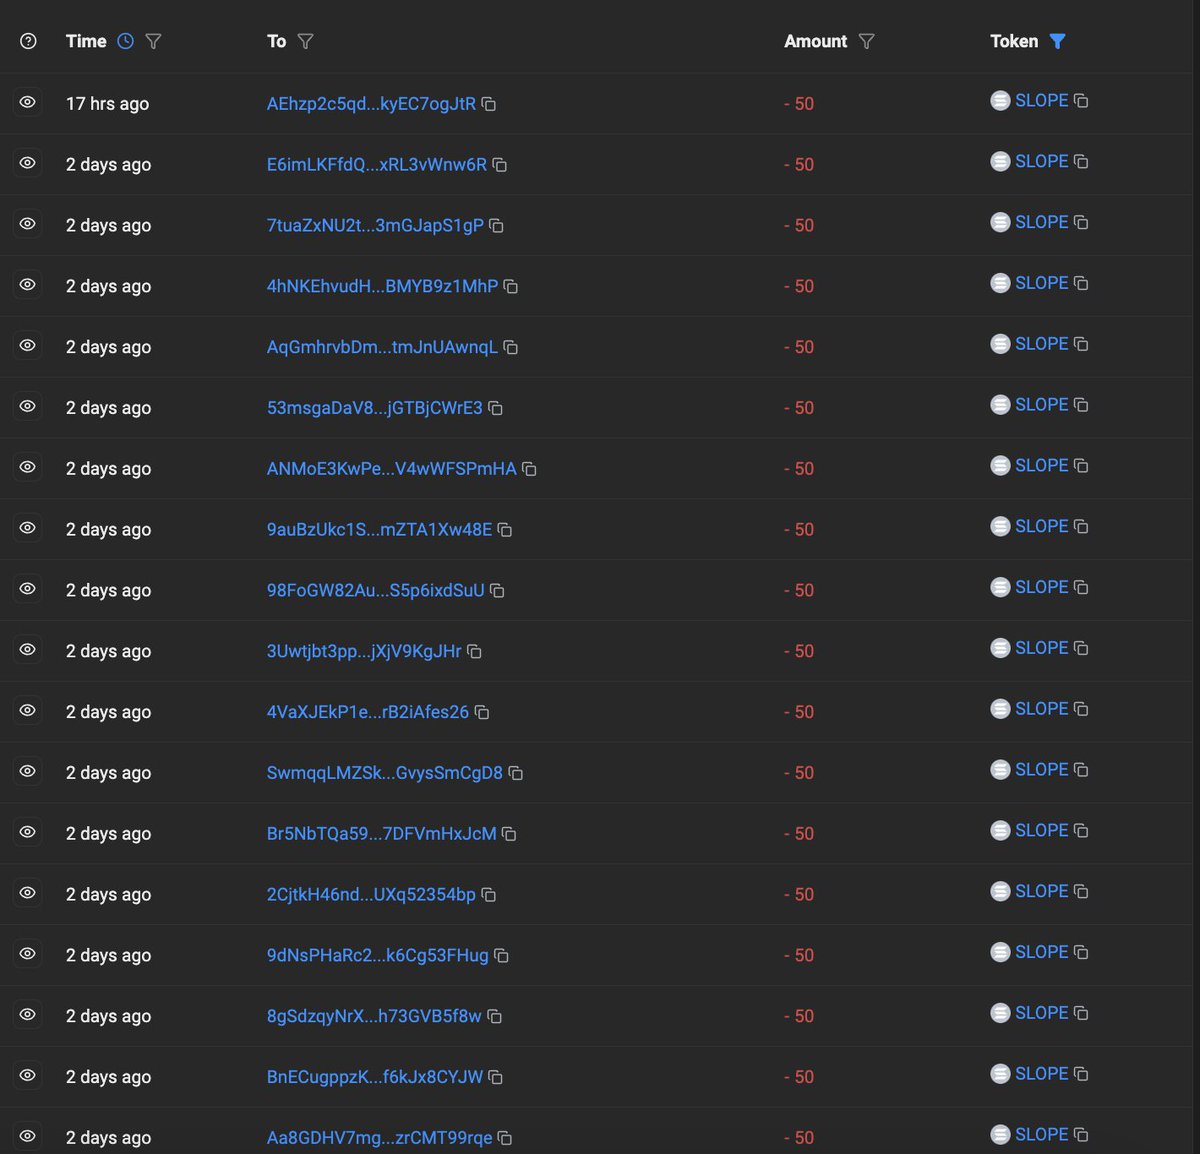The width and height of the screenshot is (1200, 1154).
Task: Open address link SwmqqLMZSk...GvysSmCgD8
Action: click(385, 774)
